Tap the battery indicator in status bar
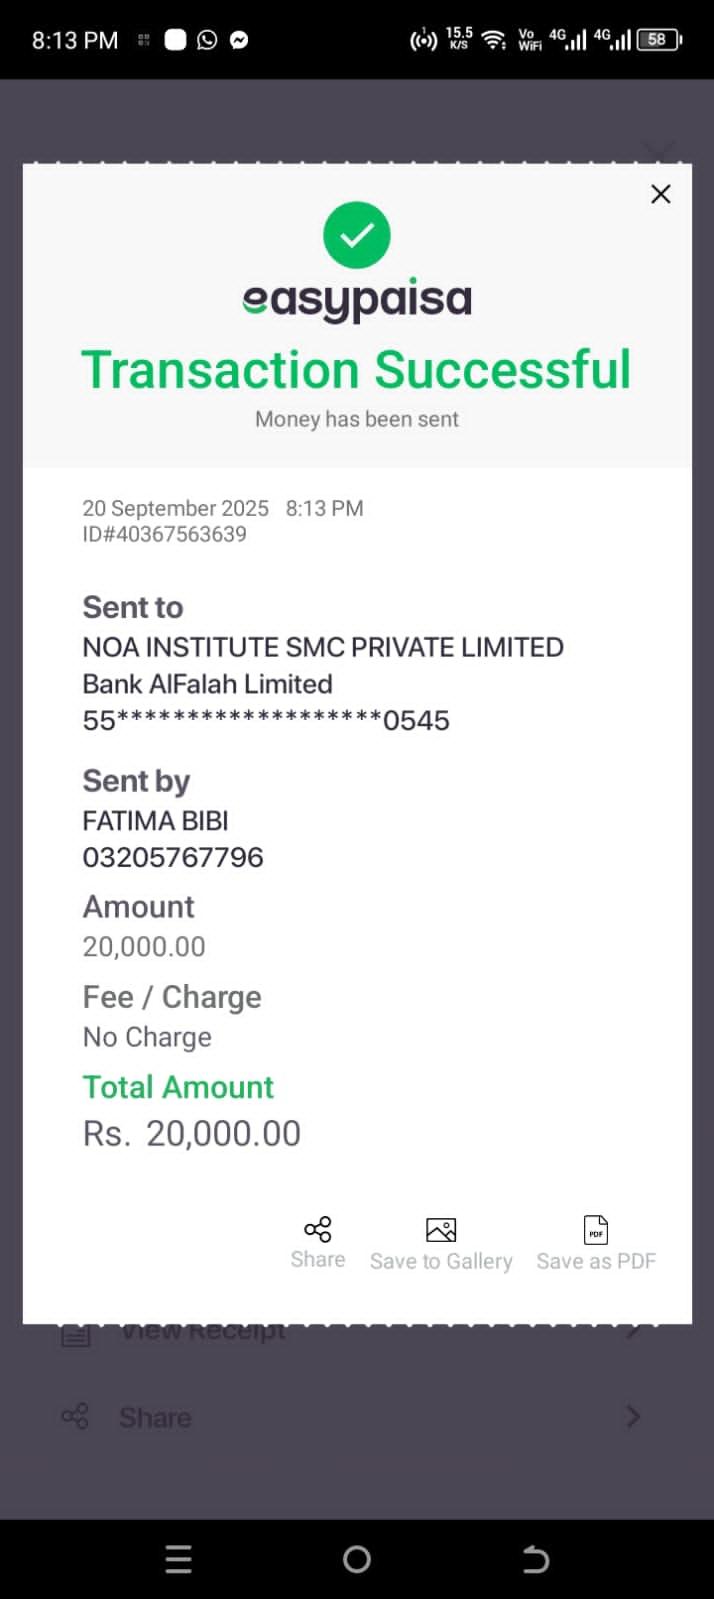 click(659, 40)
